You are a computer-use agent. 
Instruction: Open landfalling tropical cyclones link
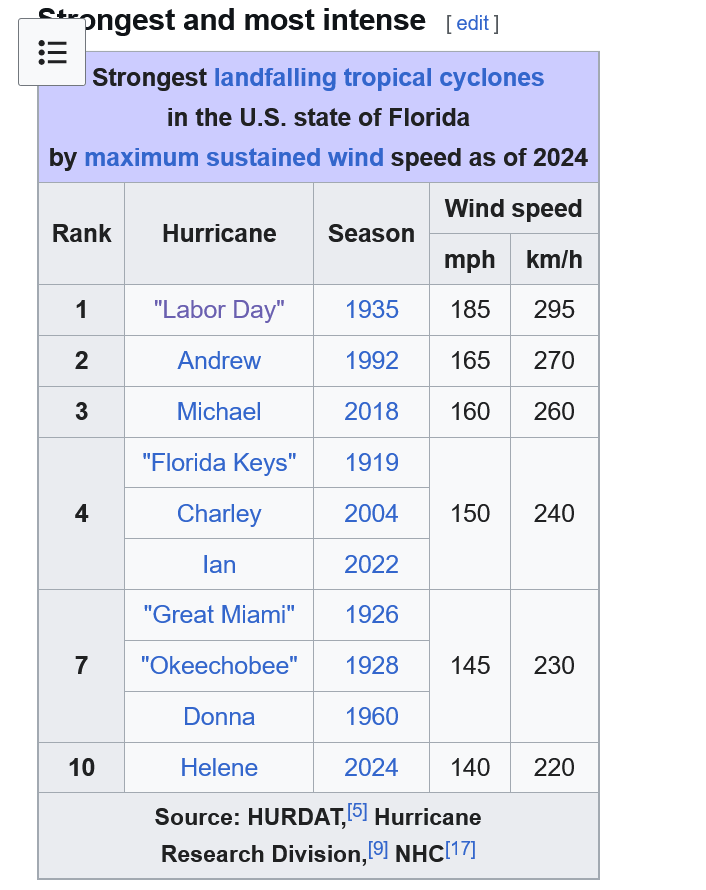[378, 78]
